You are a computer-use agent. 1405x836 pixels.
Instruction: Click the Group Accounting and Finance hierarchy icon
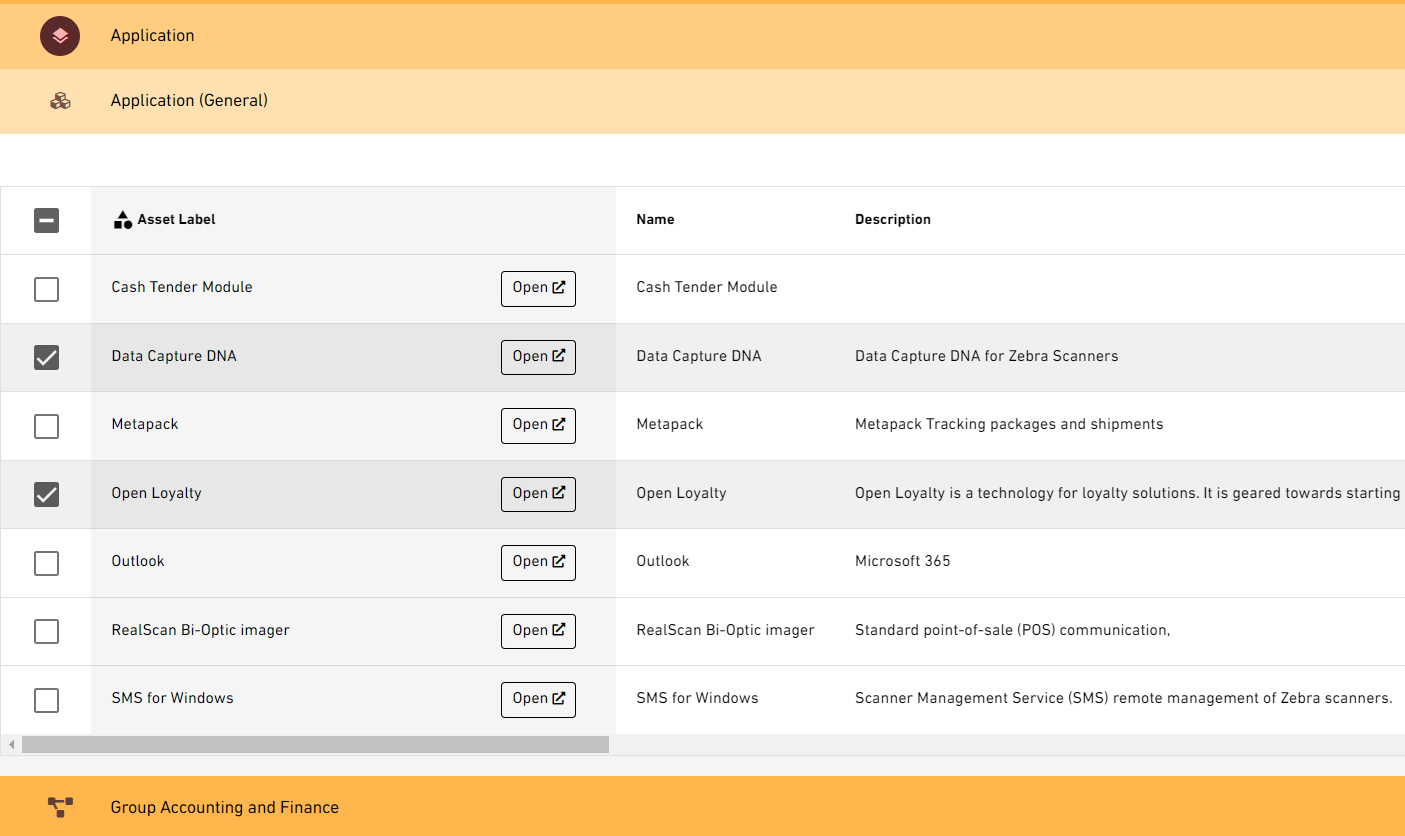coord(60,807)
